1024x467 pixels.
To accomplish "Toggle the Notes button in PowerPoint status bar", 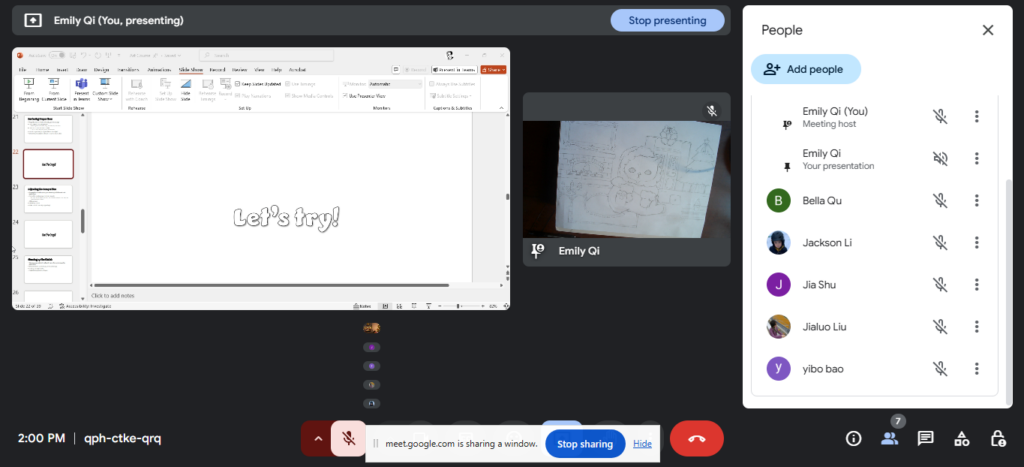I will coord(362,306).
